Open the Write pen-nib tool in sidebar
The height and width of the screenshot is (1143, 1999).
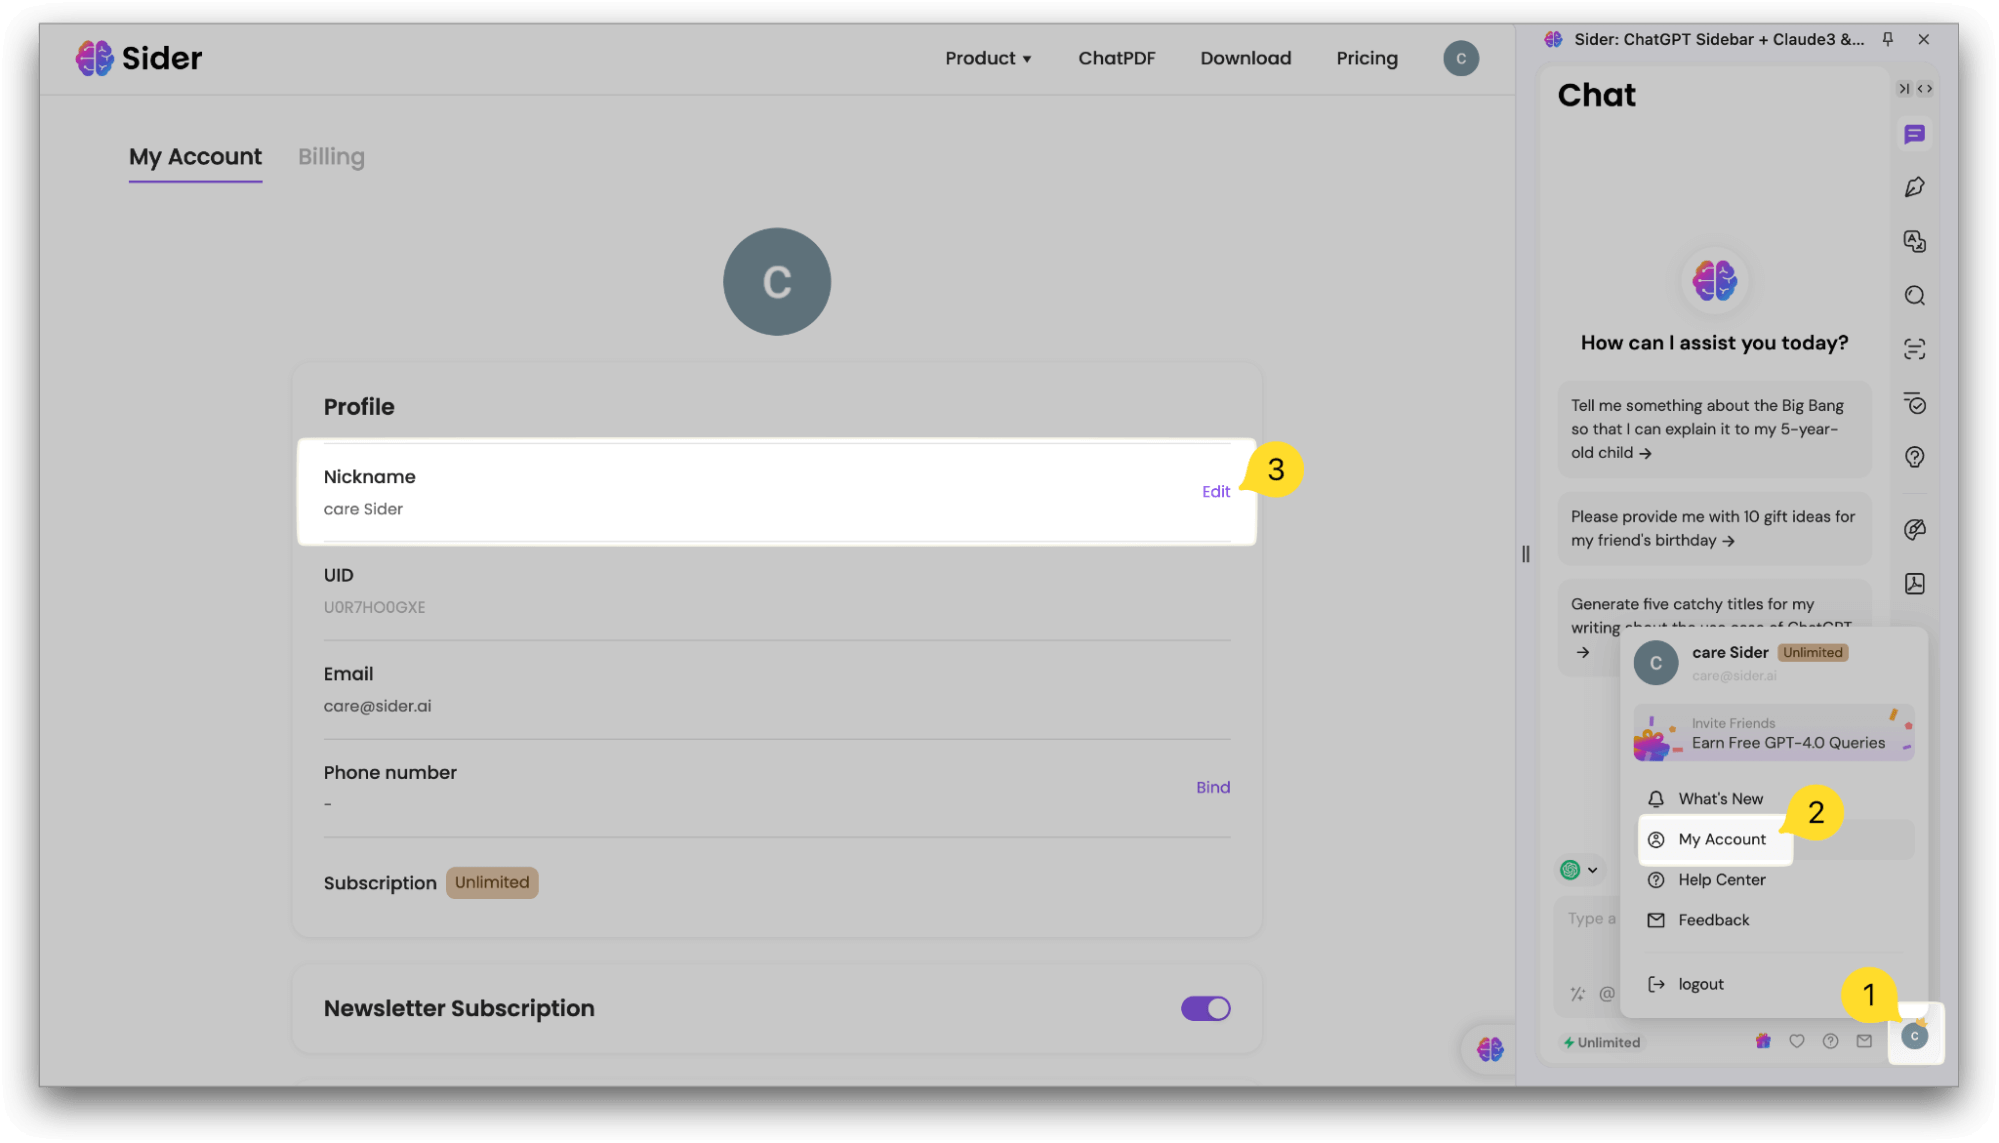pyautogui.click(x=1914, y=187)
